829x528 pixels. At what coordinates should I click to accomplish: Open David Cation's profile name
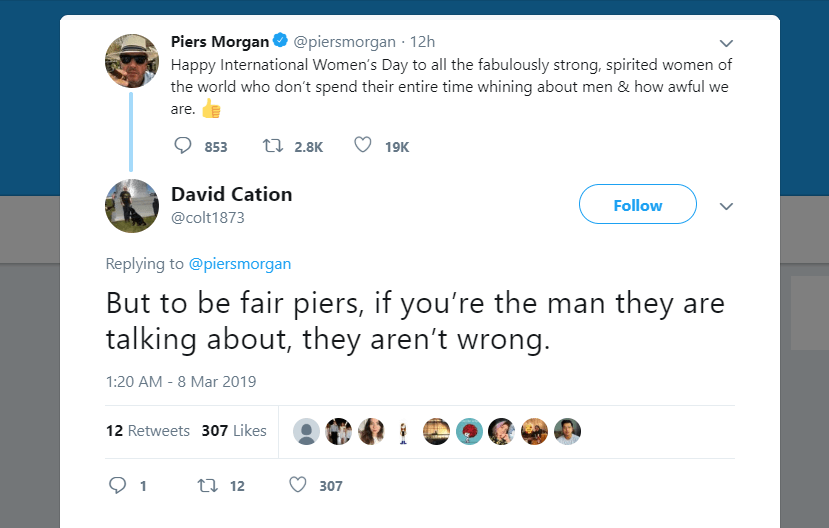tap(232, 194)
